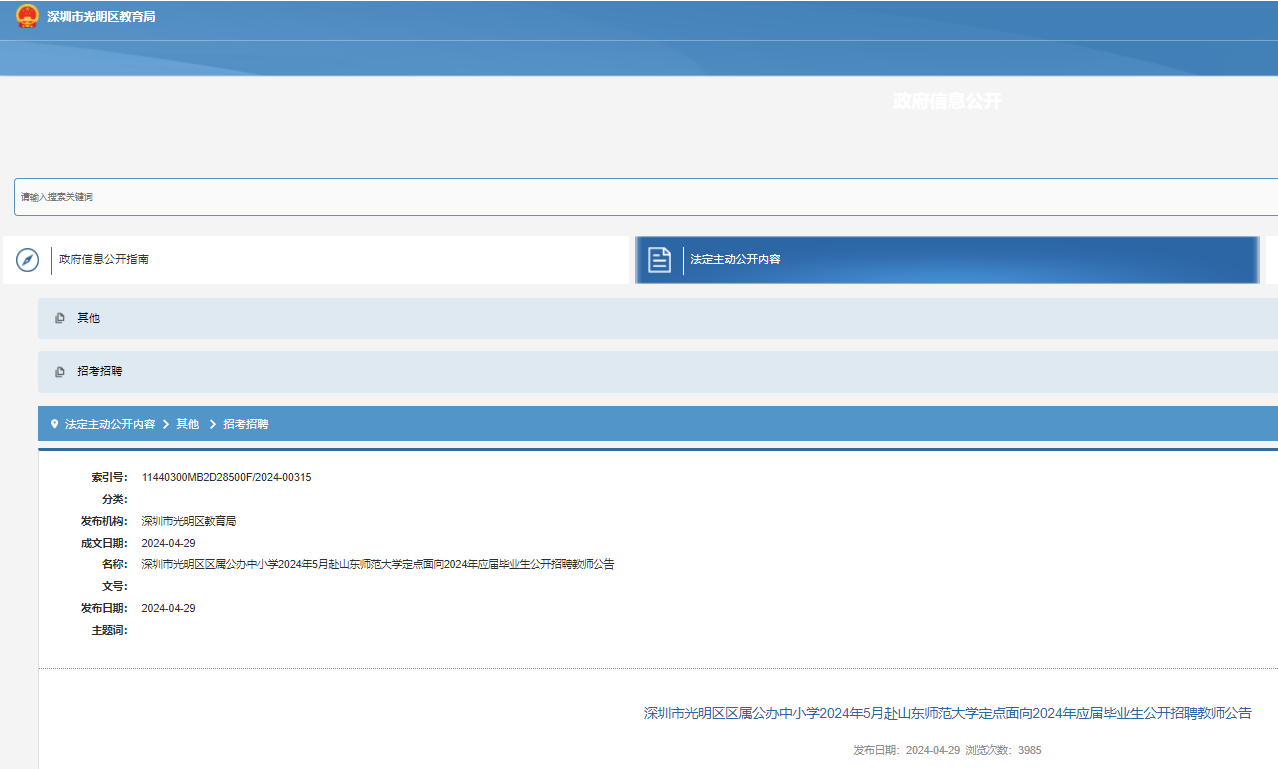Click the national emblem logo icon
Image resolution: width=1278 pixels, height=769 pixels.
coord(28,17)
